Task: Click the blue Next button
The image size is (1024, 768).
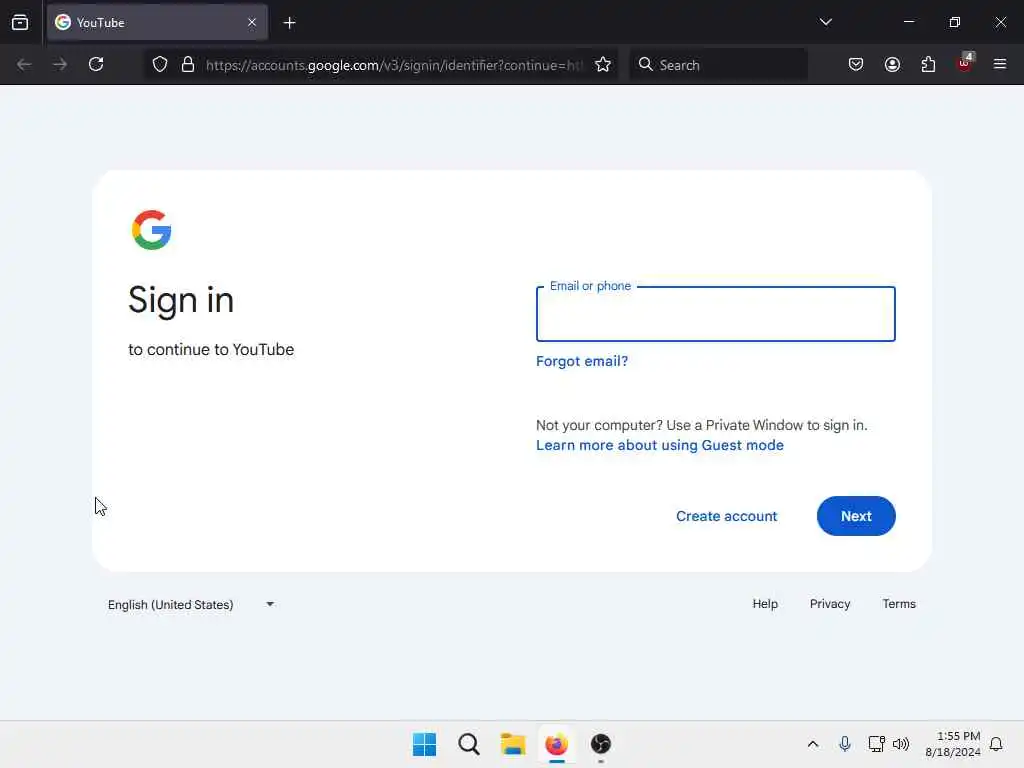Action: click(856, 516)
